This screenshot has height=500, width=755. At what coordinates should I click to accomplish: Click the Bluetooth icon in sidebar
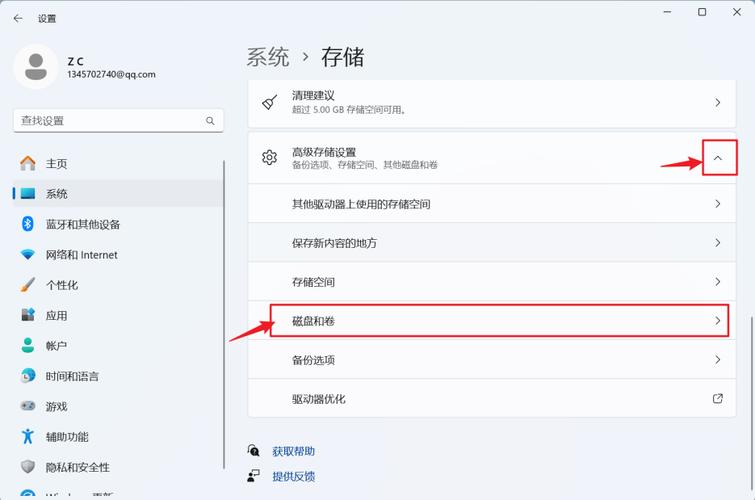(x=28, y=224)
